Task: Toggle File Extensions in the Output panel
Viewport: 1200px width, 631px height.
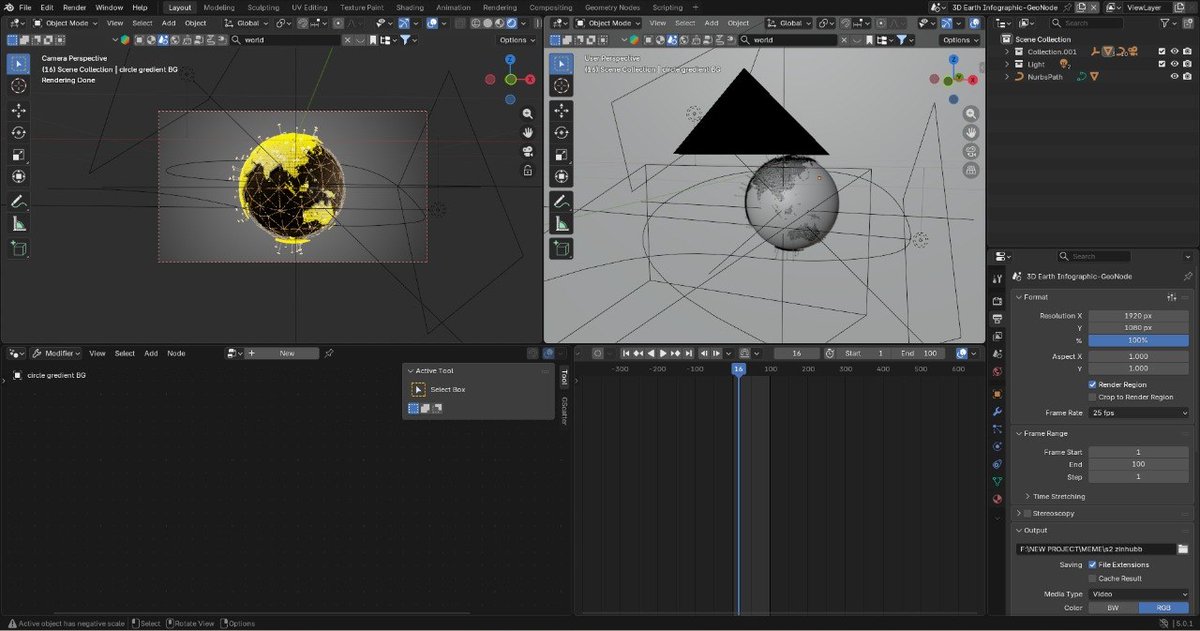Action: pyautogui.click(x=1092, y=564)
